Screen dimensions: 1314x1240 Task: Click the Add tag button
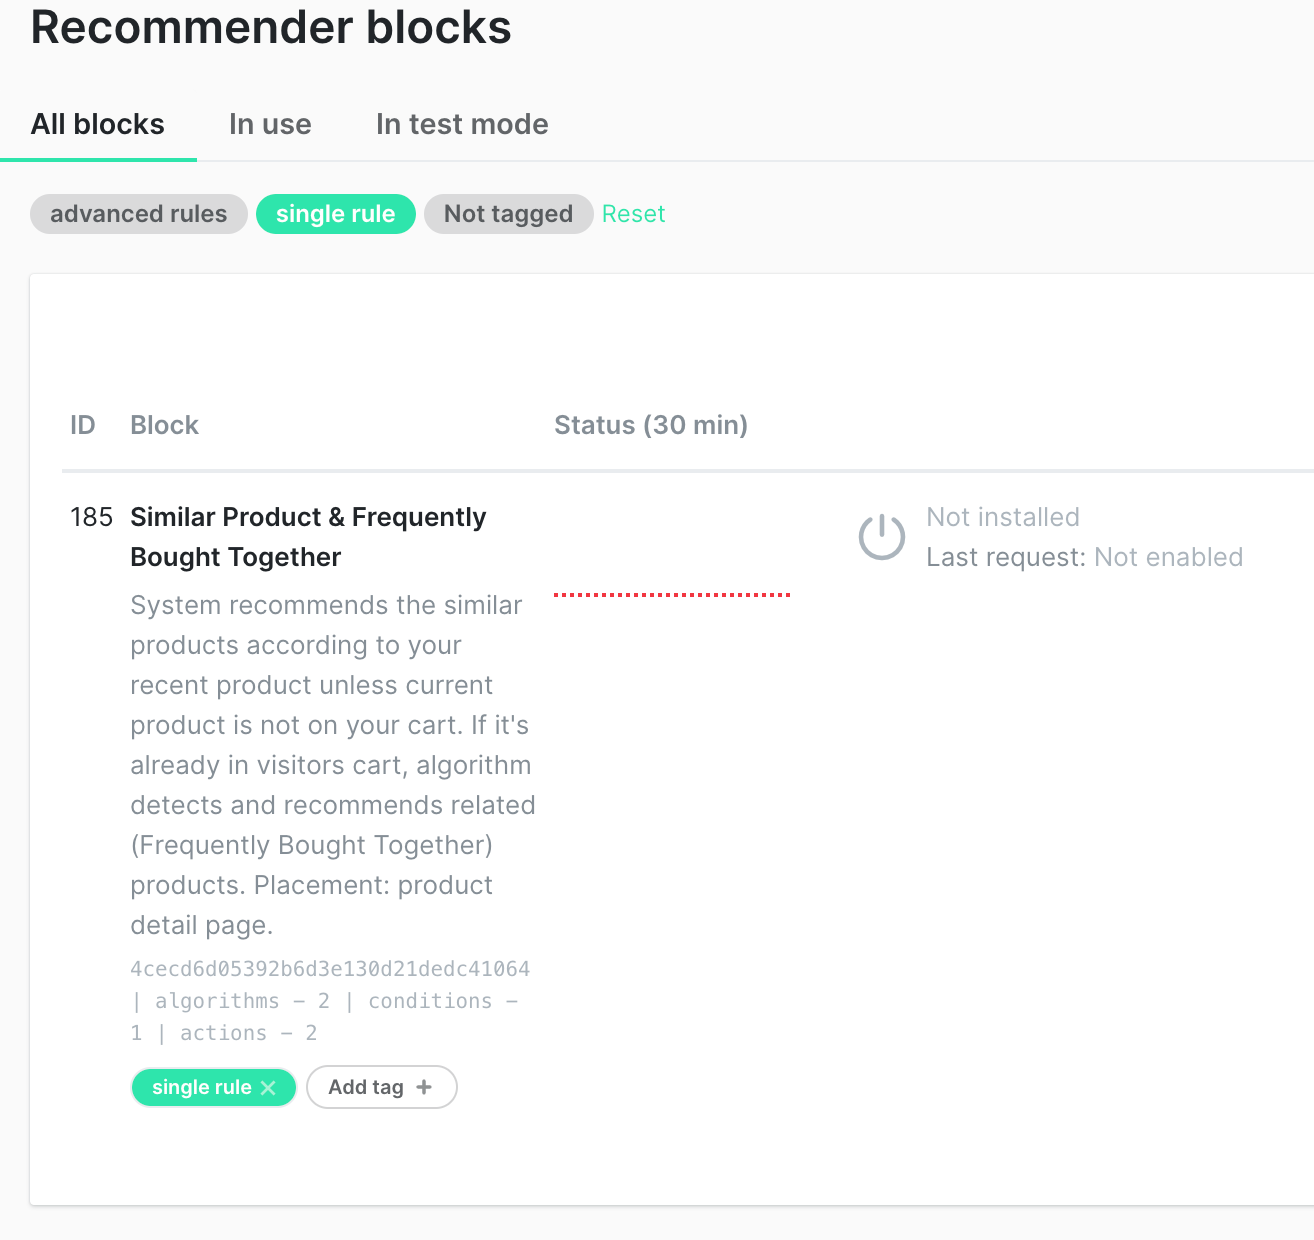(381, 1087)
